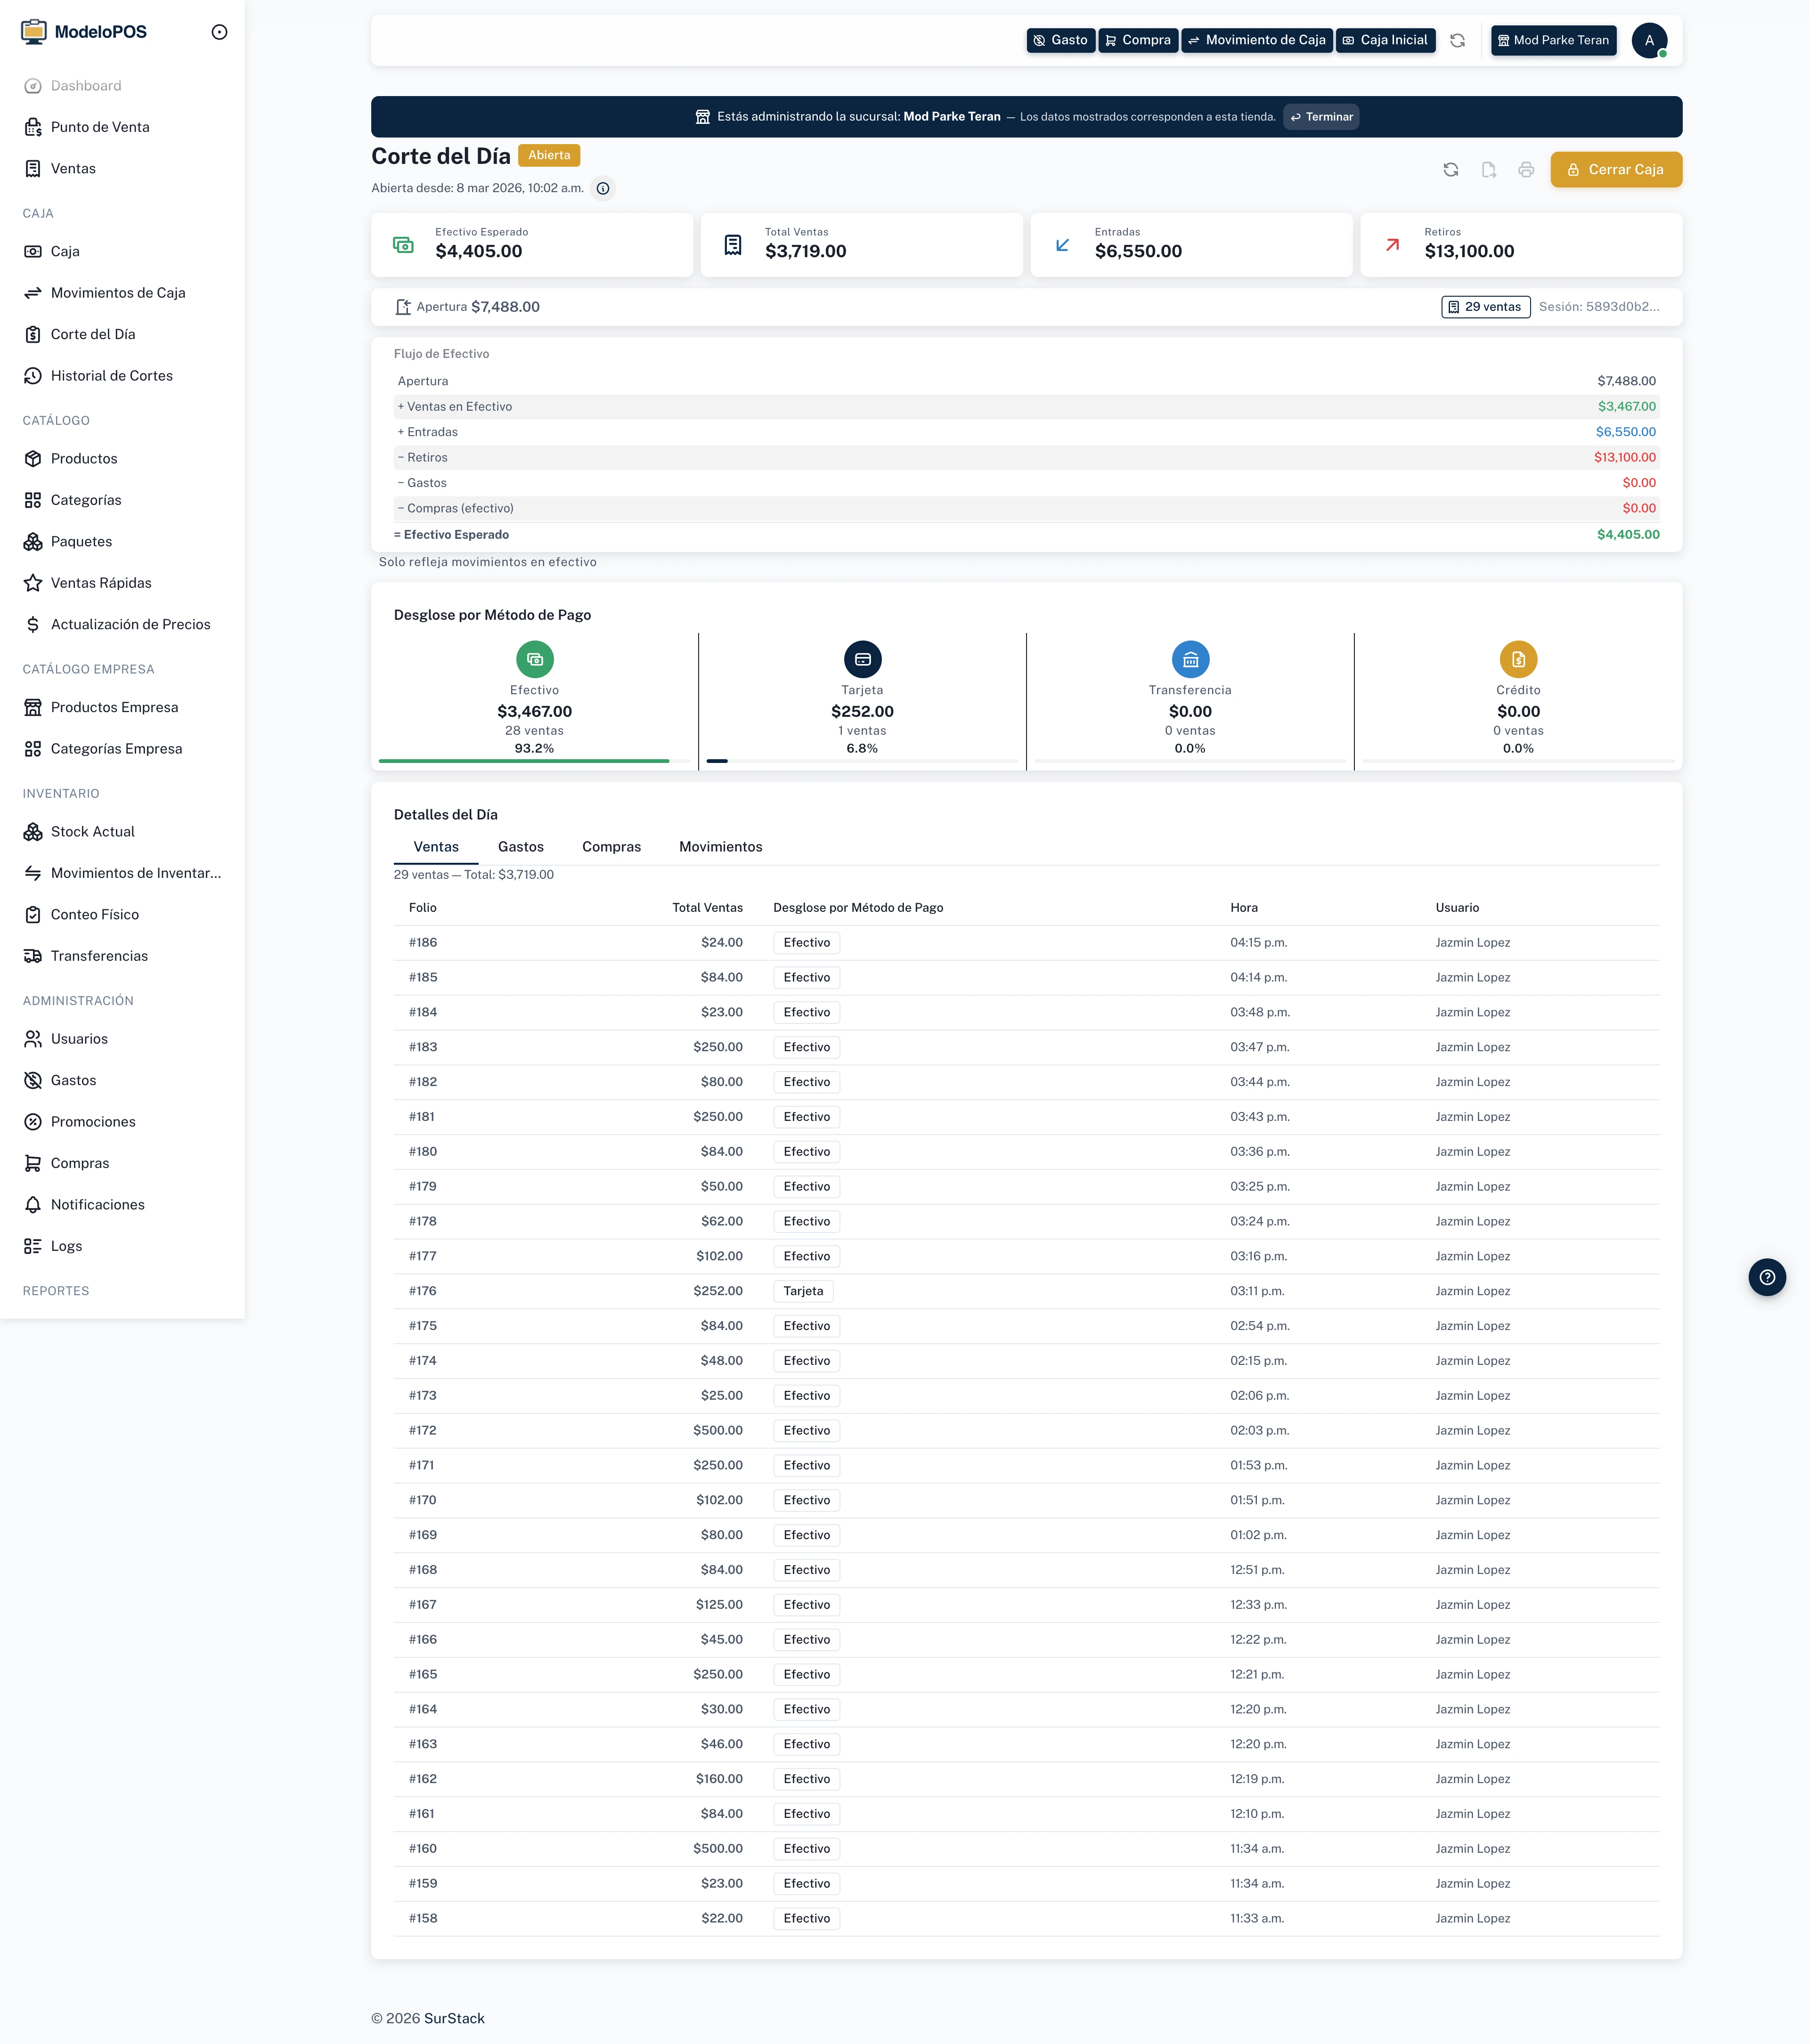The width and height of the screenshot is (1809, 2044).
Task: Click the Notificaciones bell in the sidebar
Action: (33, 1204)
